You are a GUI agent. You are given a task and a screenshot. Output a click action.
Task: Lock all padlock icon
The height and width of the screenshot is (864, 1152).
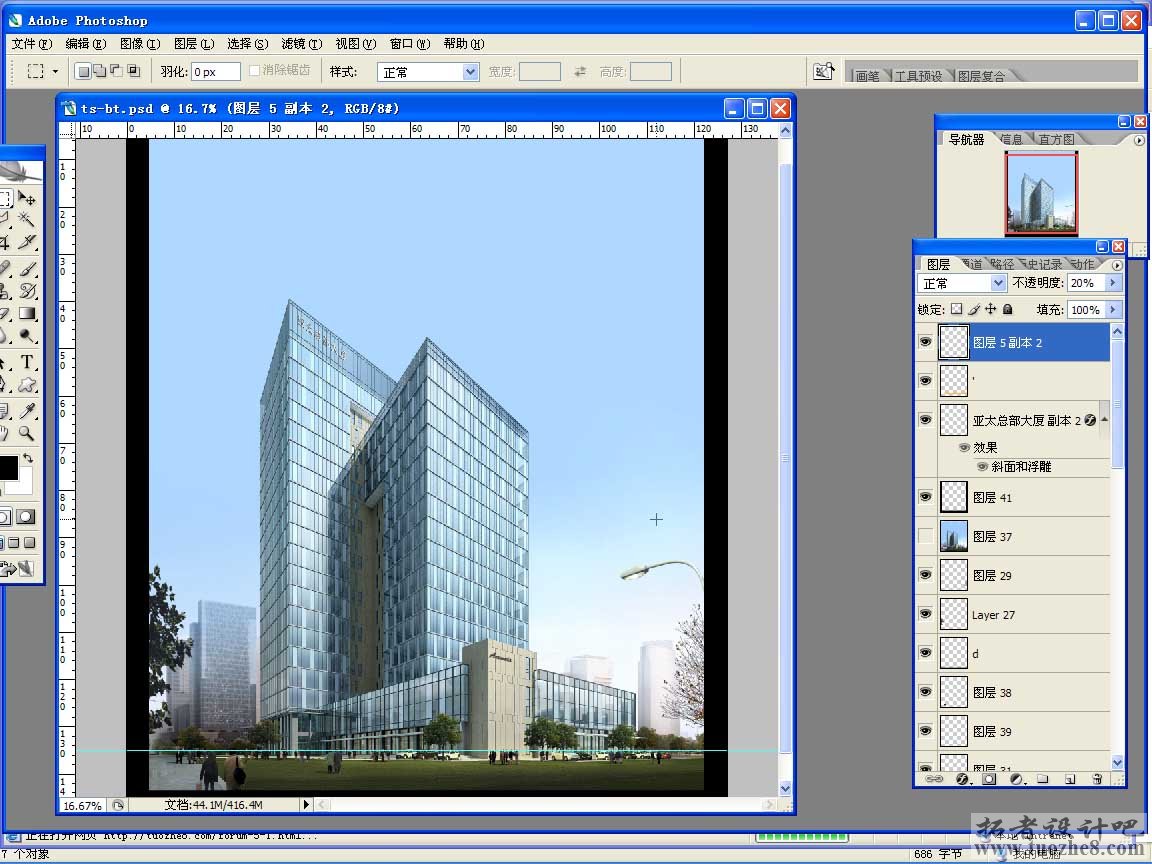1007,309
